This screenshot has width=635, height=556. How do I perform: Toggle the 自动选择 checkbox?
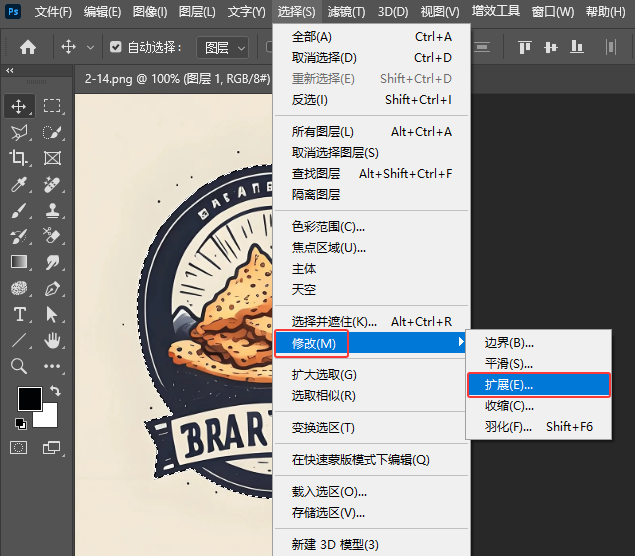coord(115,47)
